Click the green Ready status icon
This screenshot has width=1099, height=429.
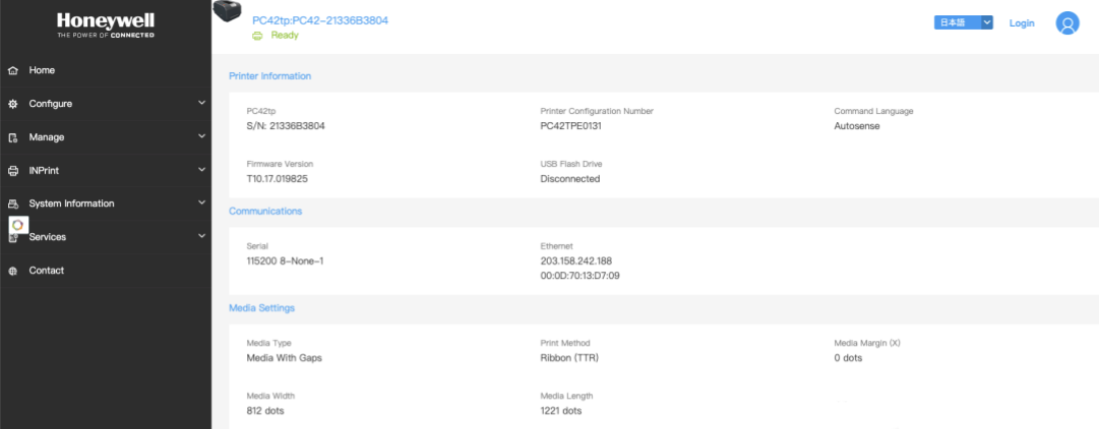257,36
